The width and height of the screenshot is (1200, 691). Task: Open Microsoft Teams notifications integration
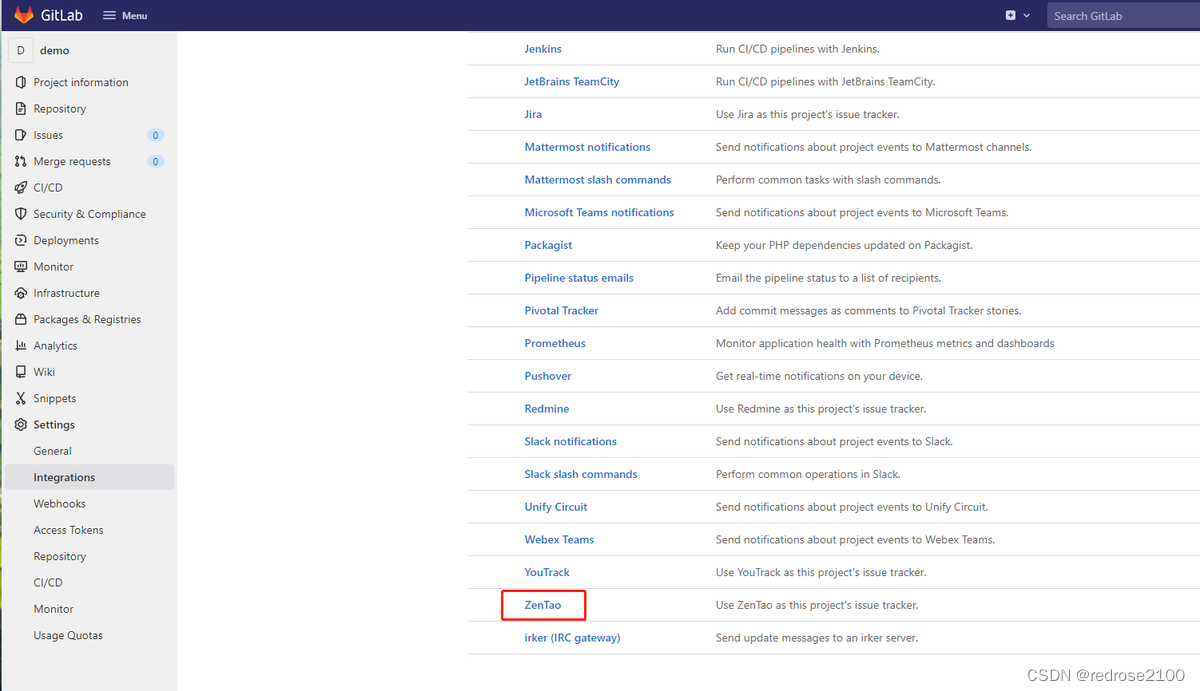[599, 212]
